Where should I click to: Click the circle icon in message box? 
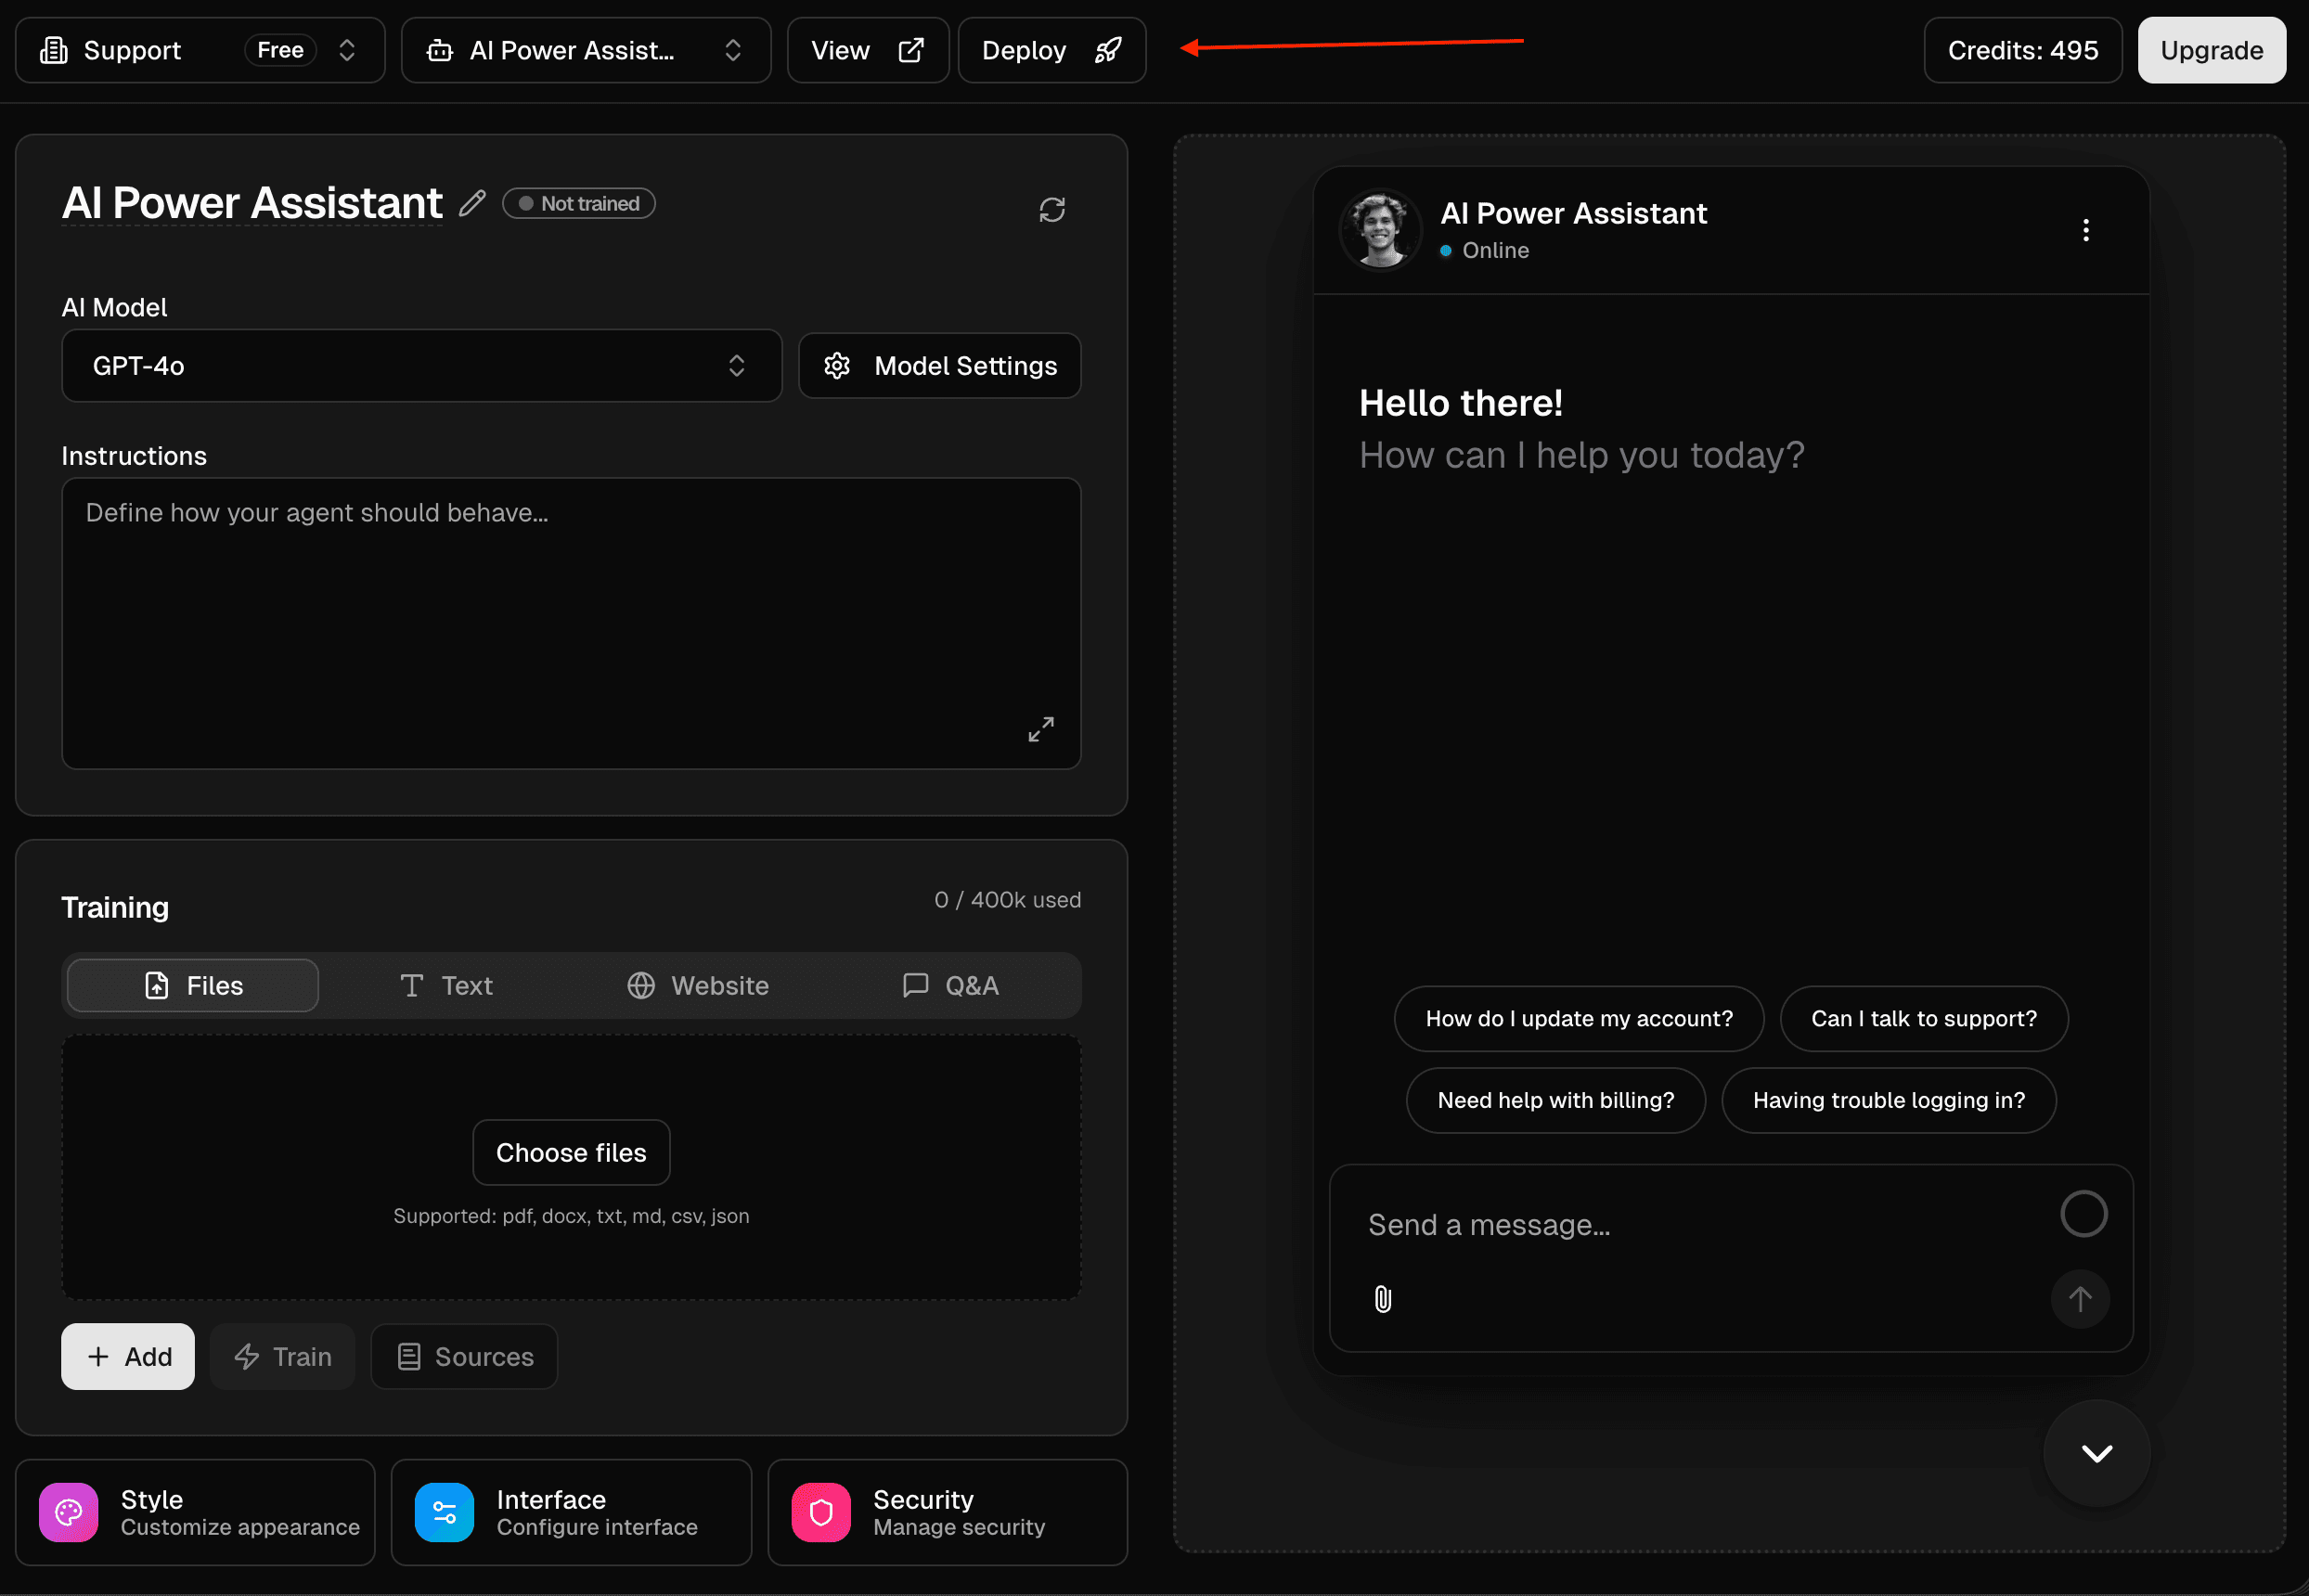pyautogui.click(x=2083, y=1214)
